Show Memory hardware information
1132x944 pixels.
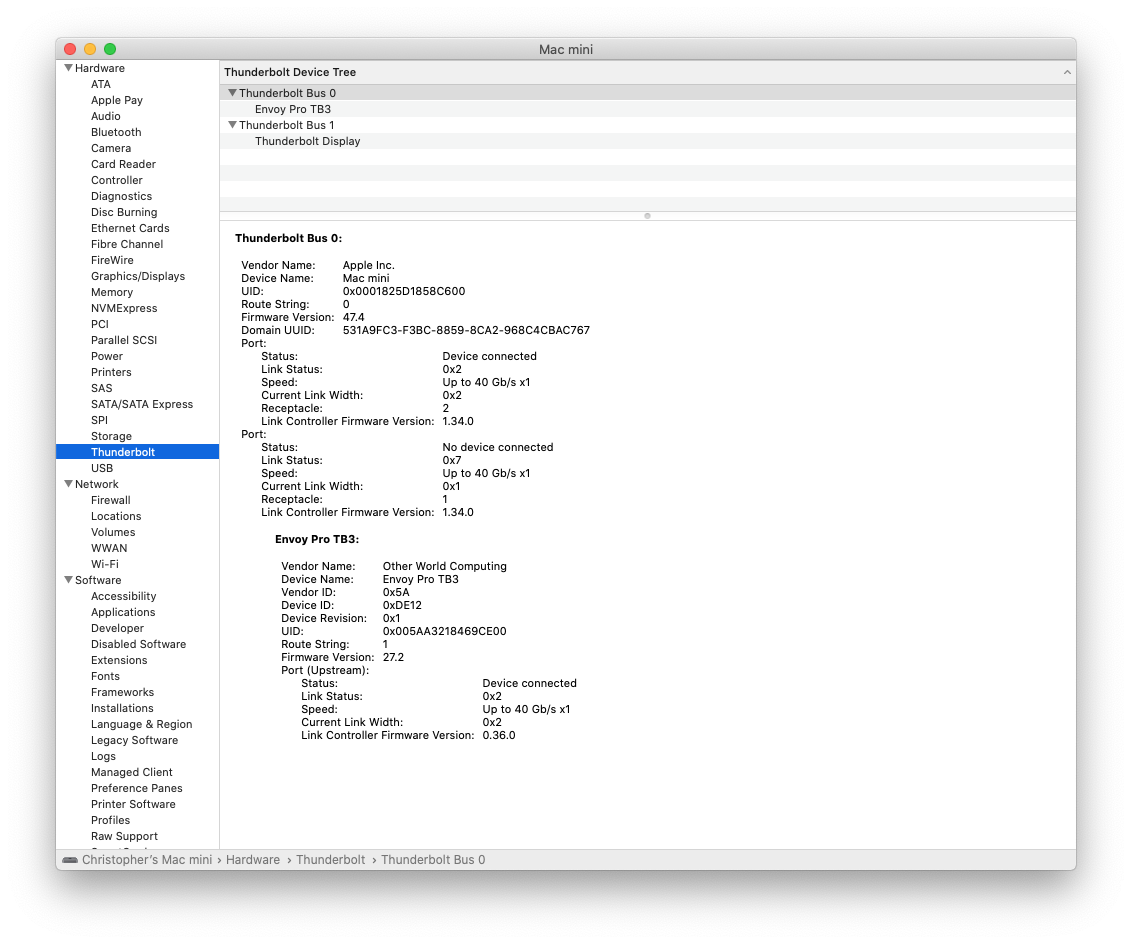[112, 292]
